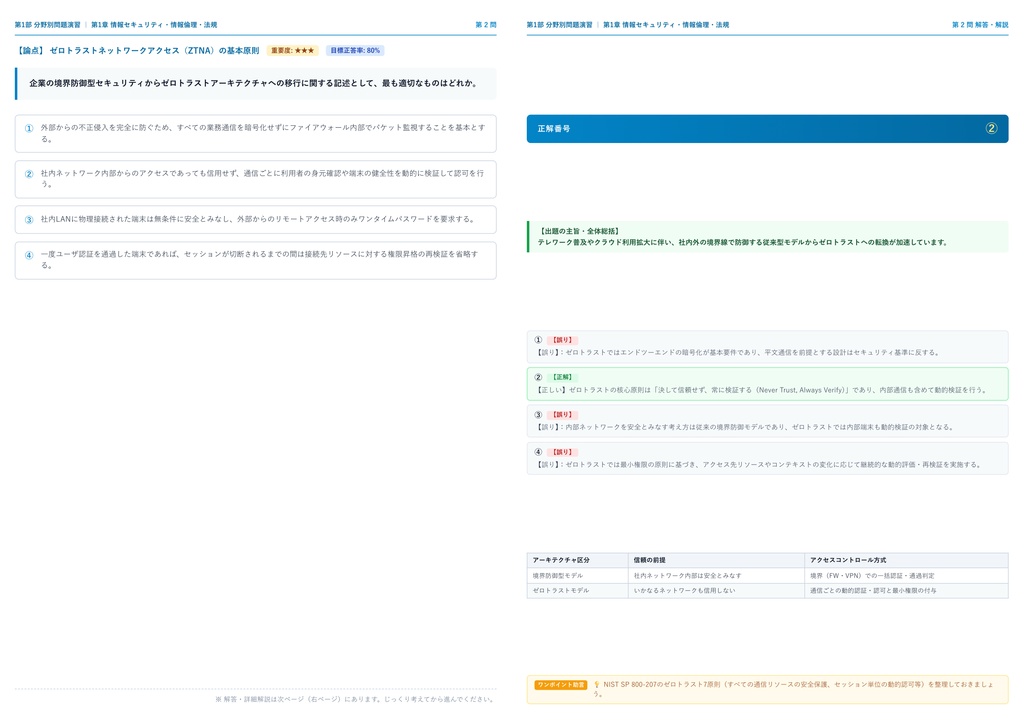Select the circled ④ marker on the 一度ユーザ認証 choice
1024x724 pixels.
(x=29, y=255)
